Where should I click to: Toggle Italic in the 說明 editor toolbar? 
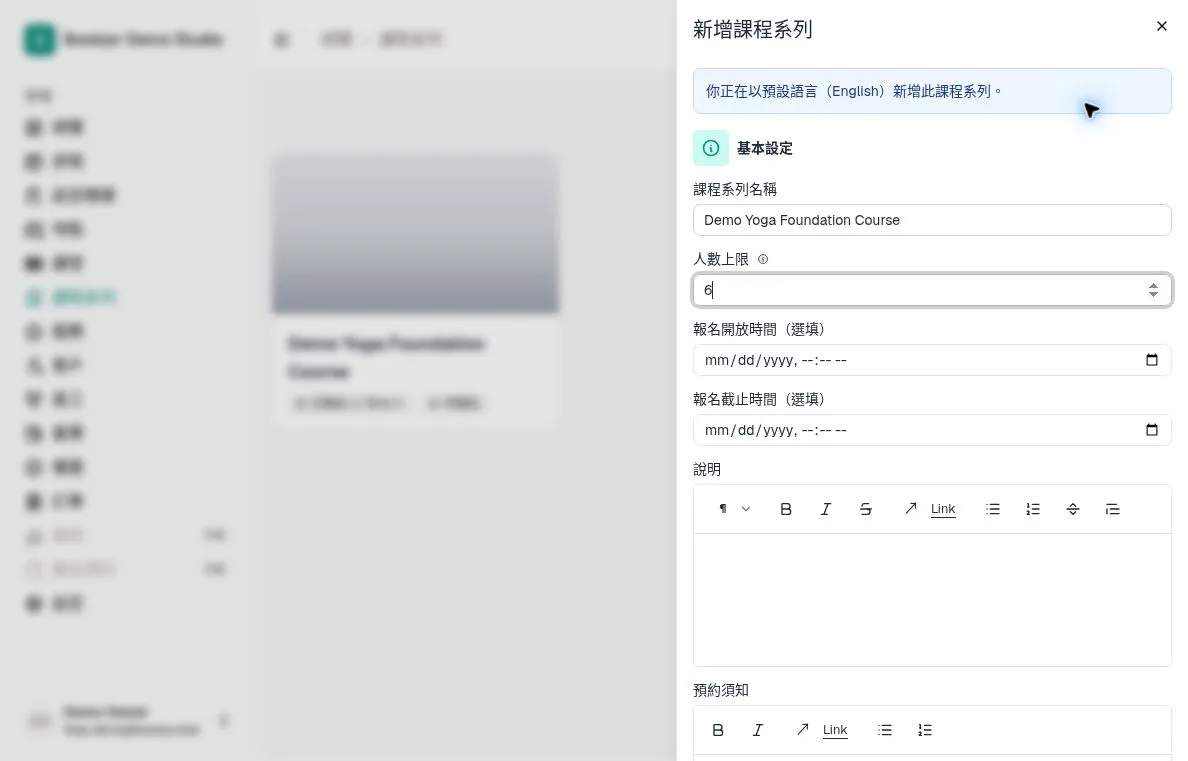[826, 509]
